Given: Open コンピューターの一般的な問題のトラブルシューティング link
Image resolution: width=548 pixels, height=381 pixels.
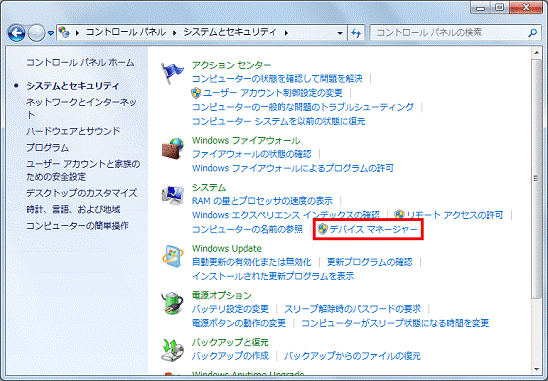Looking at the screenshot, I should pyautogui.click(x=303, y=107).
